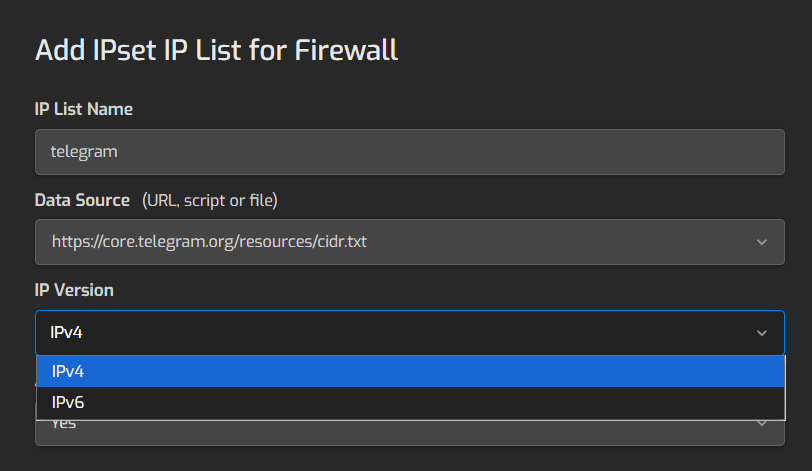Viewport: 812px width, 471px height.
Task: Click the Data Source dropdown chevron arrow
Action: click(761, 242)
